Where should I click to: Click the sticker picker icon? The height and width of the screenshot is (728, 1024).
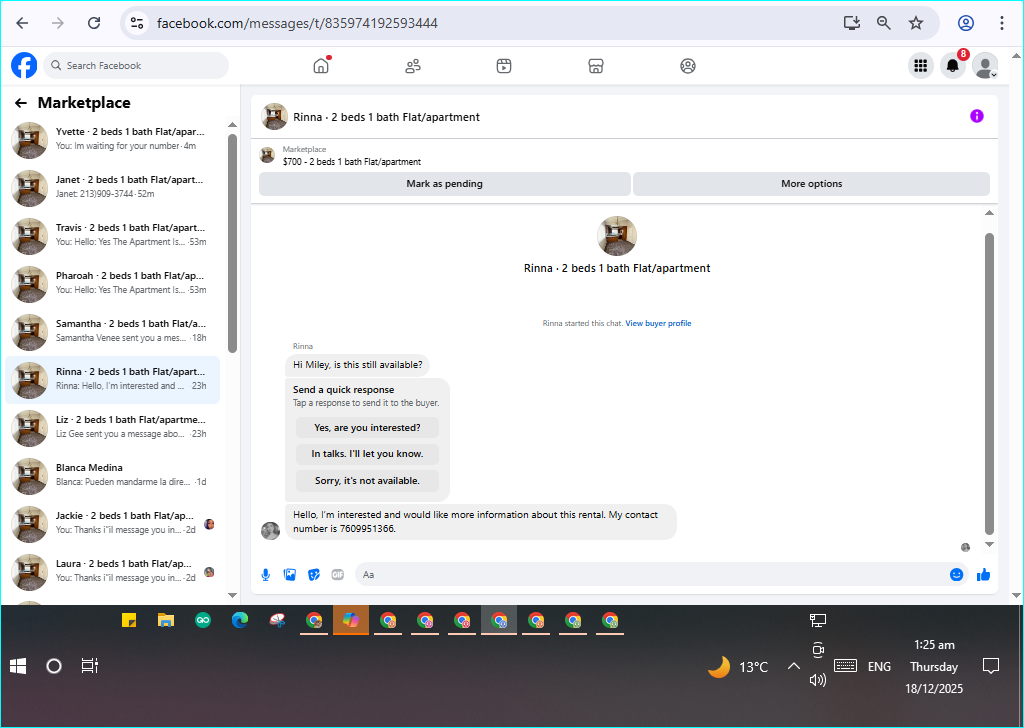point(314,575)
